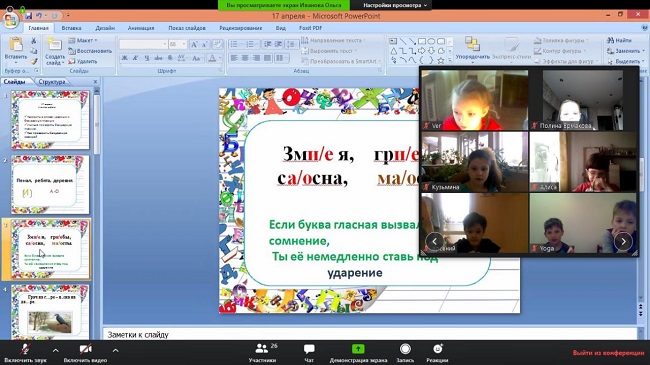
Task: Click the Создать слайд new slide icon
Action: click(x=54, y=45)
